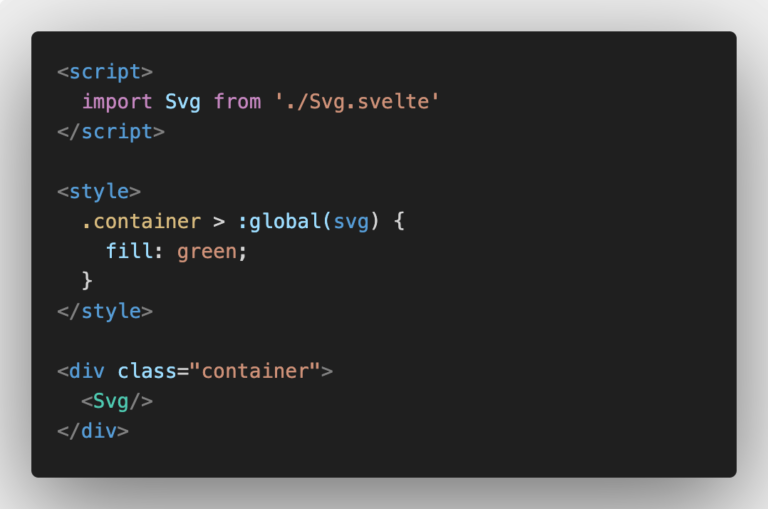Click the closing script tag

point(111,132)
